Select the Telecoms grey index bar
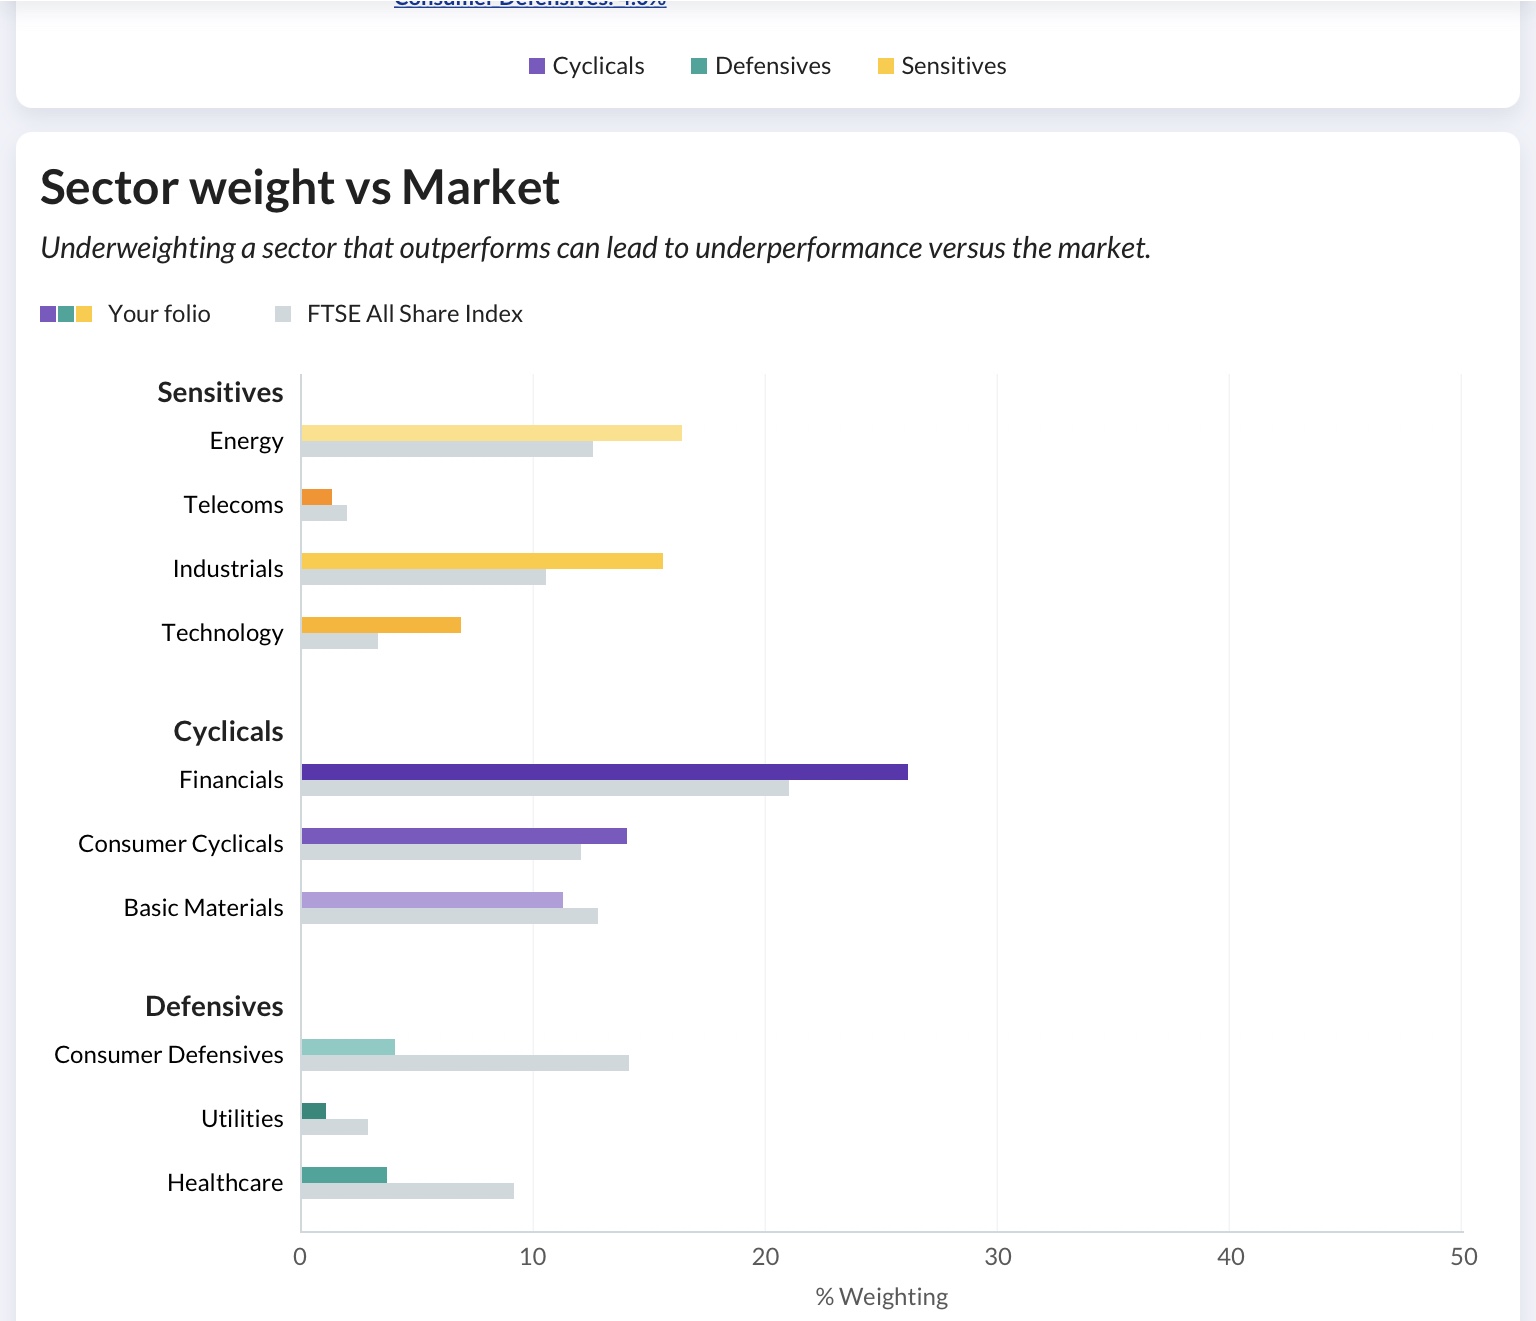Screen dimensions: 1536x1321 pyautogui.click(x=324, y=513)
